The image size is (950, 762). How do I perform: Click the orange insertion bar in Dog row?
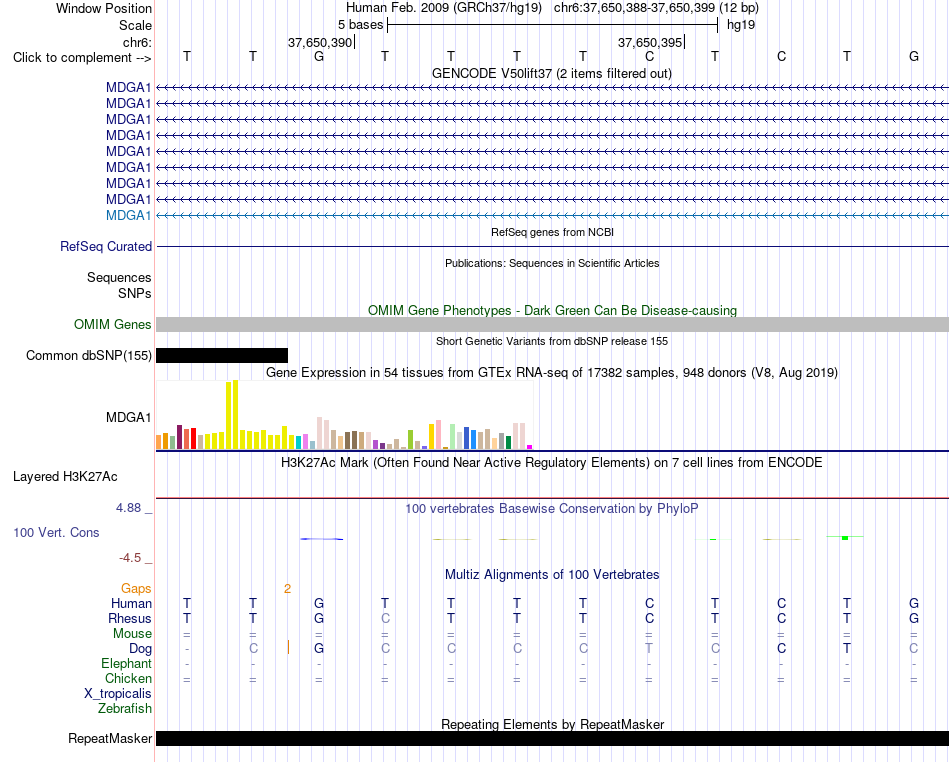[x=288, y=648]
